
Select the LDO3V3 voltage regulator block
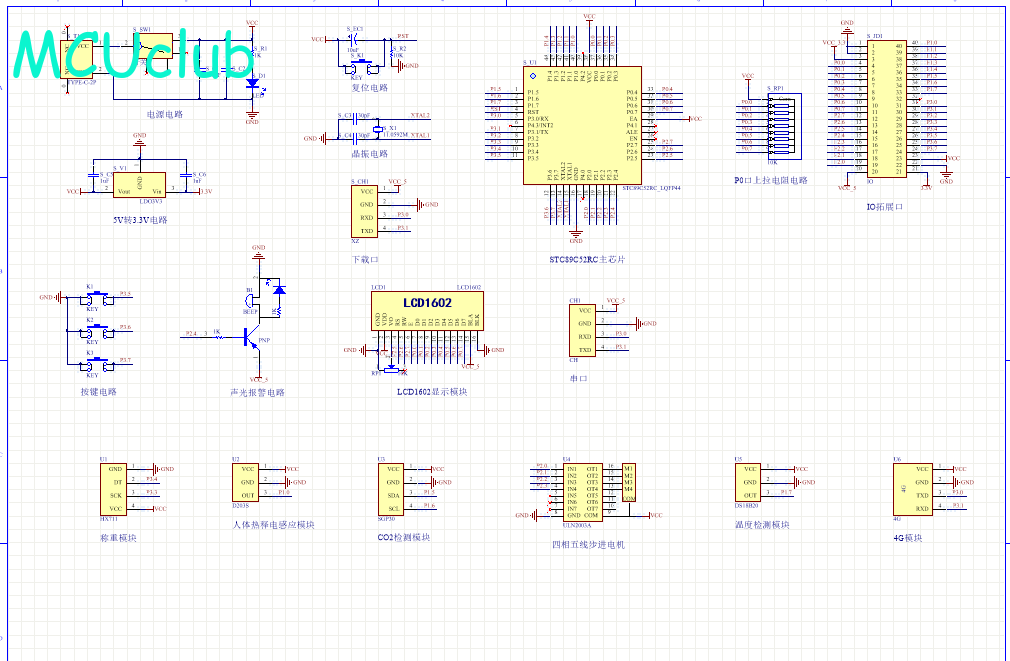click(138, 183)
